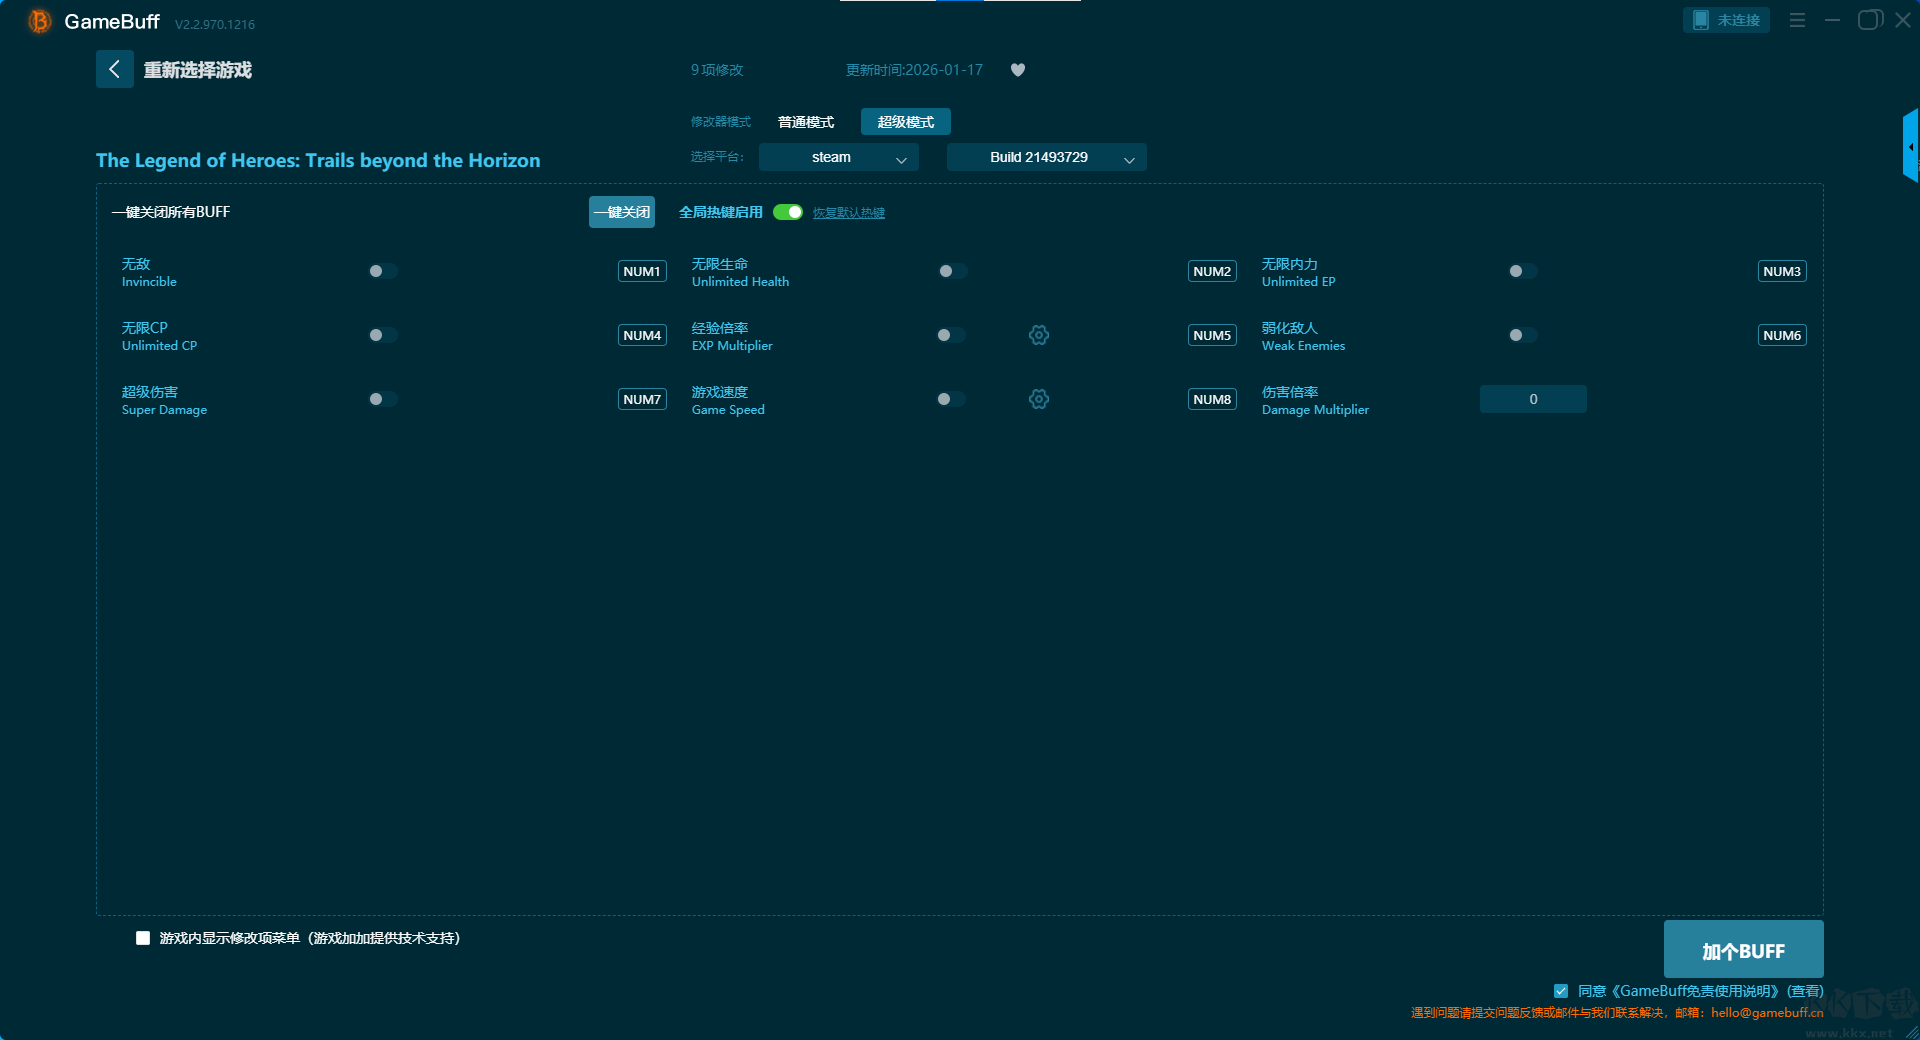Click the back arrow to reselect game
Image resolution: width=1920 pixels, height=1040 pixels.
click(x=114, y=69)
